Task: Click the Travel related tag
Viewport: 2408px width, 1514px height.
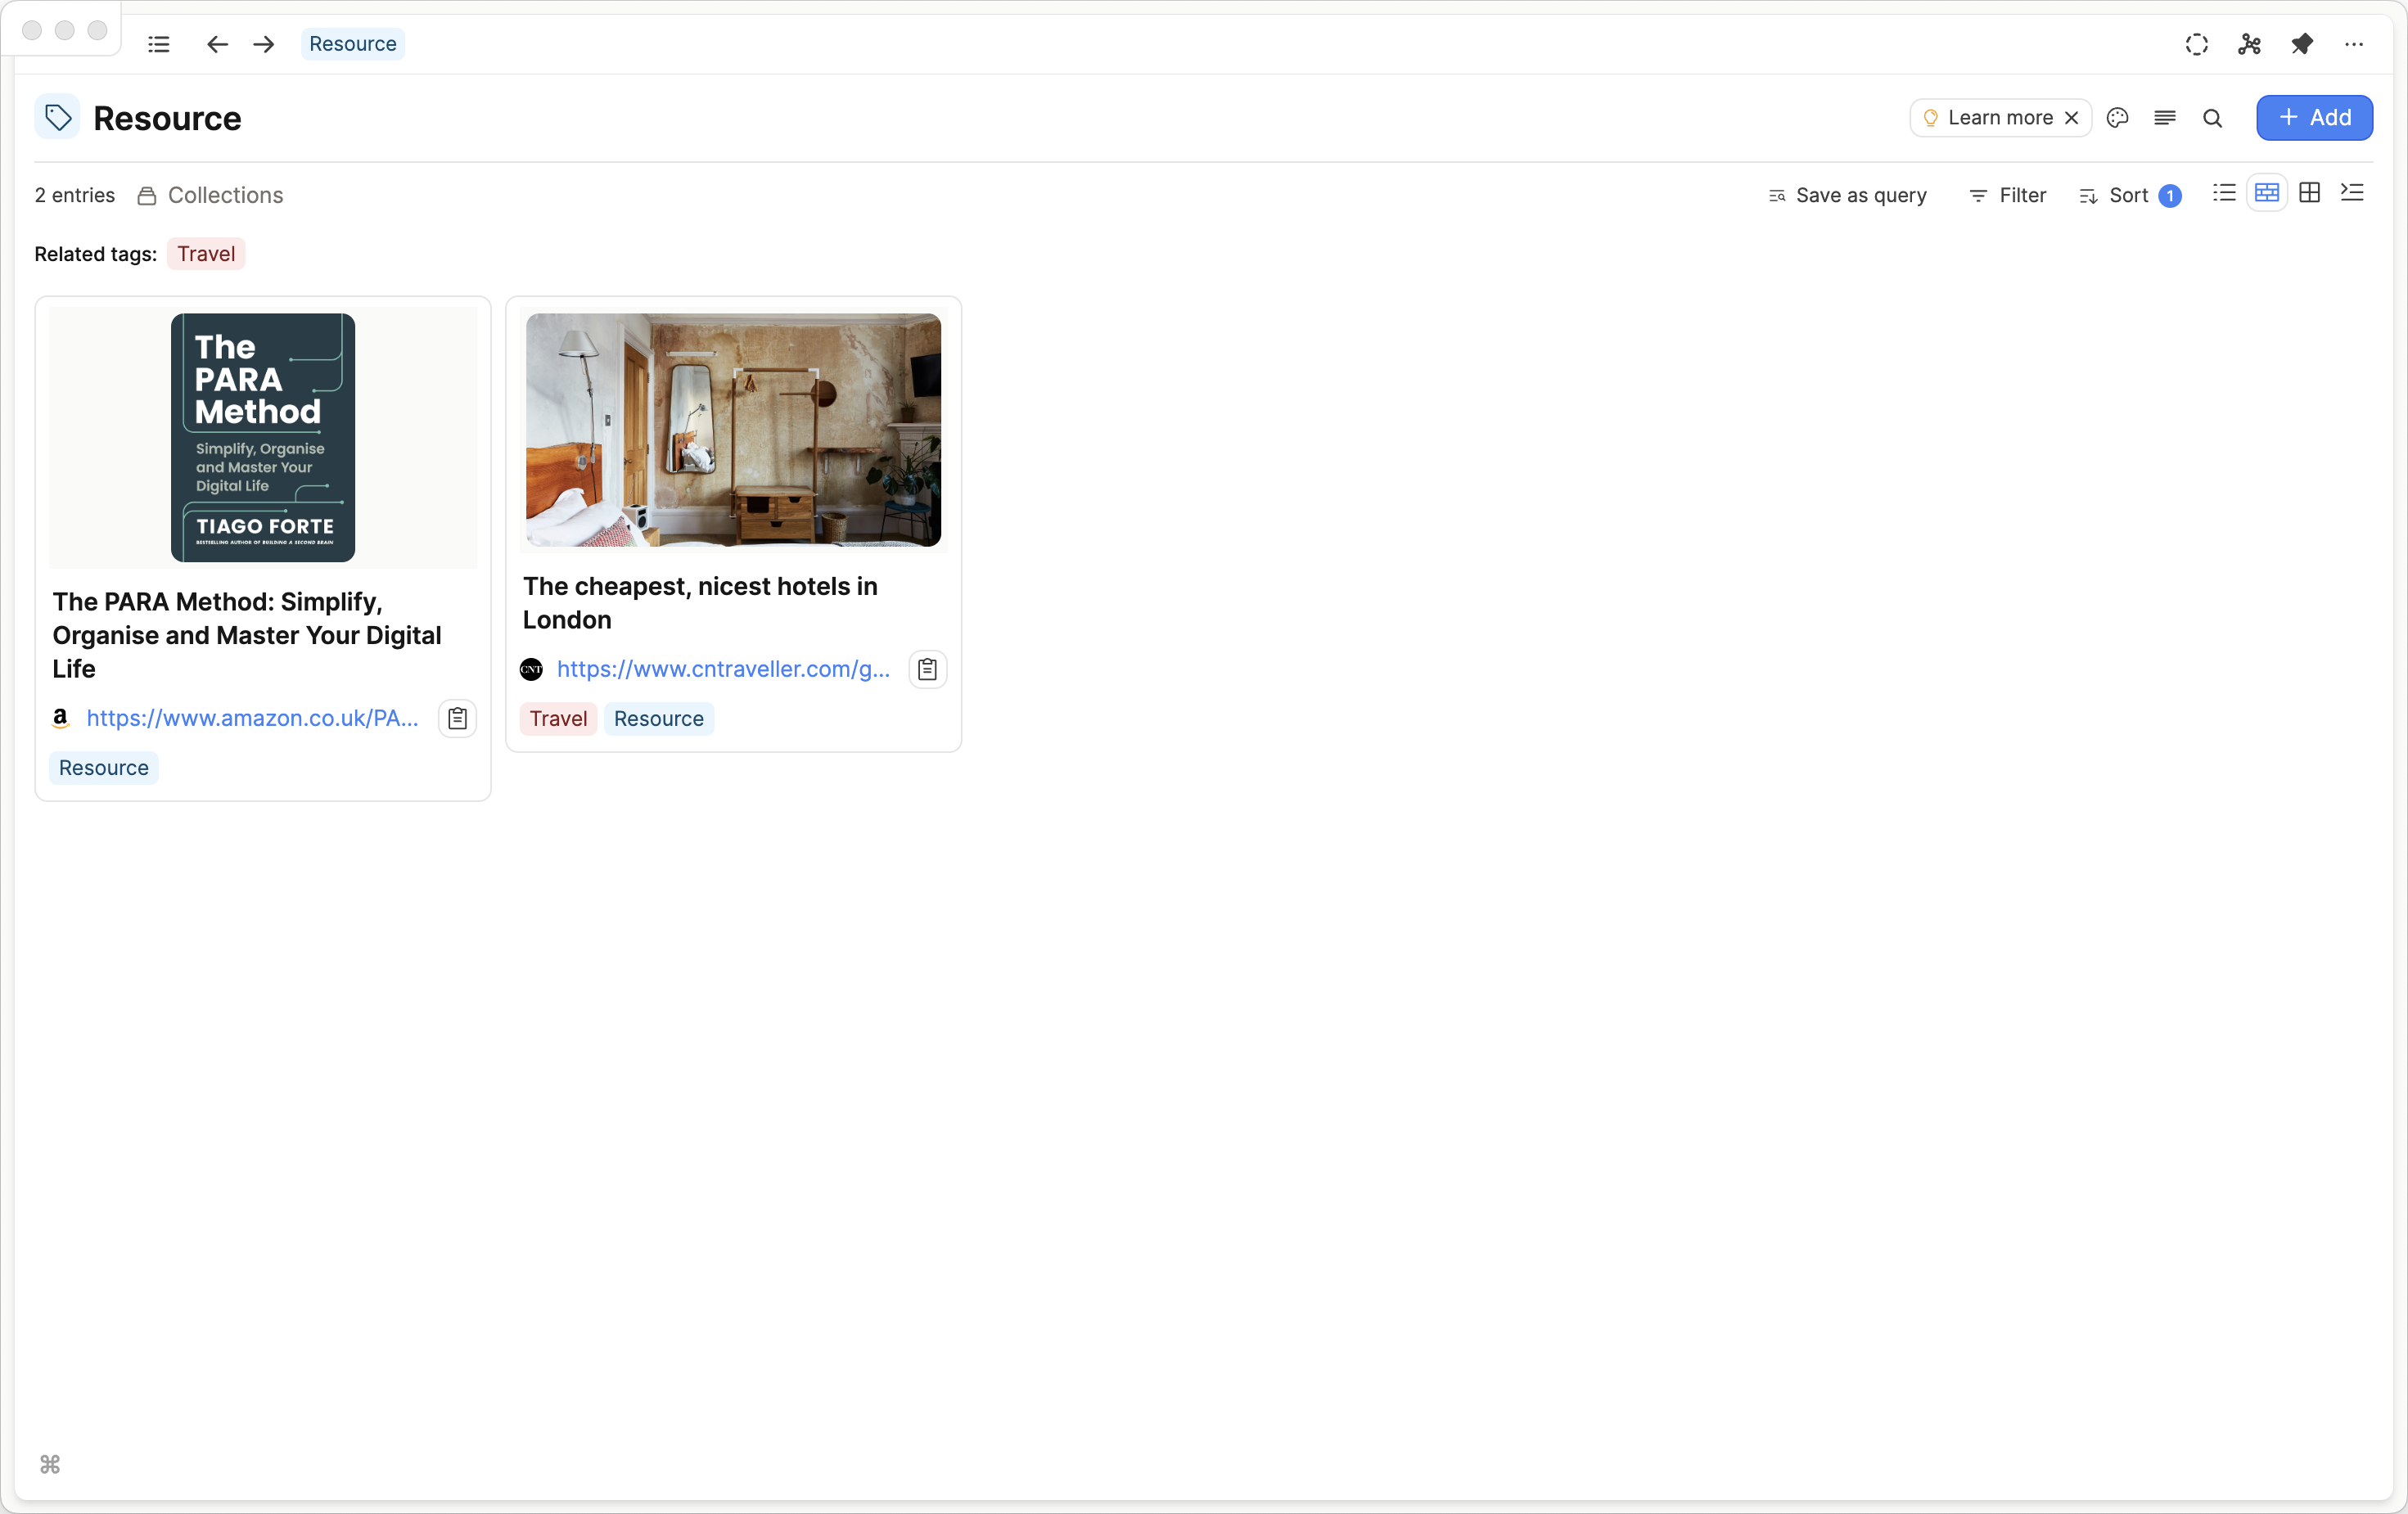Action: pyautogui.click(x=206, y=254)
